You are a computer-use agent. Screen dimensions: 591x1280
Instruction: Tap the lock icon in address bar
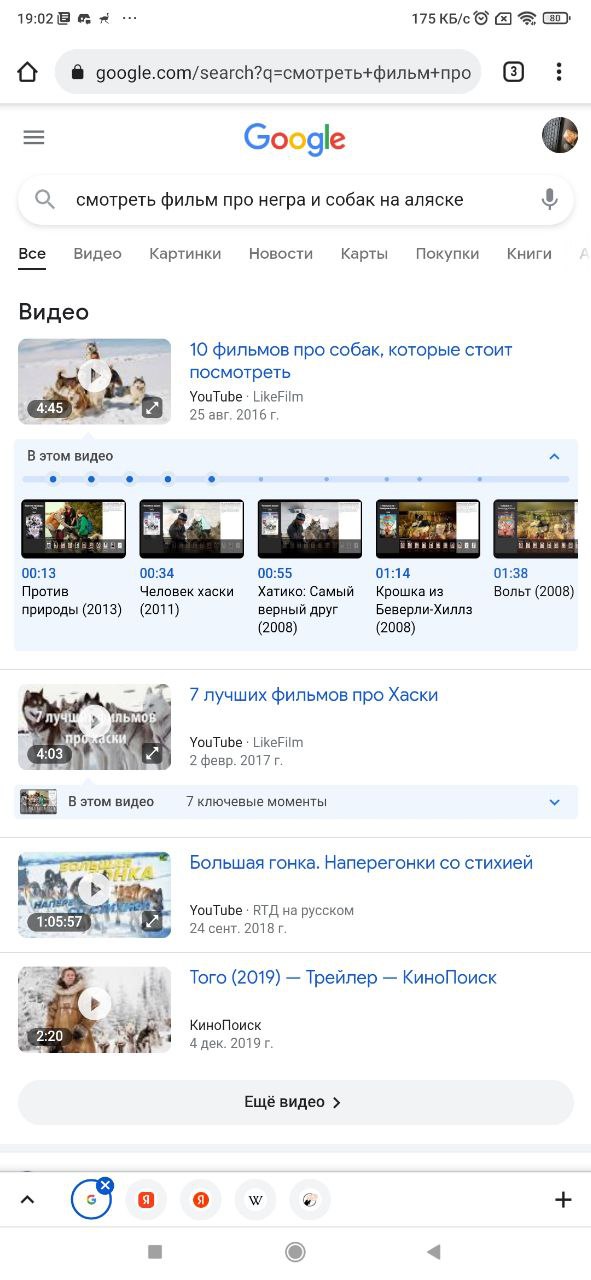click(x=77, y=73)
